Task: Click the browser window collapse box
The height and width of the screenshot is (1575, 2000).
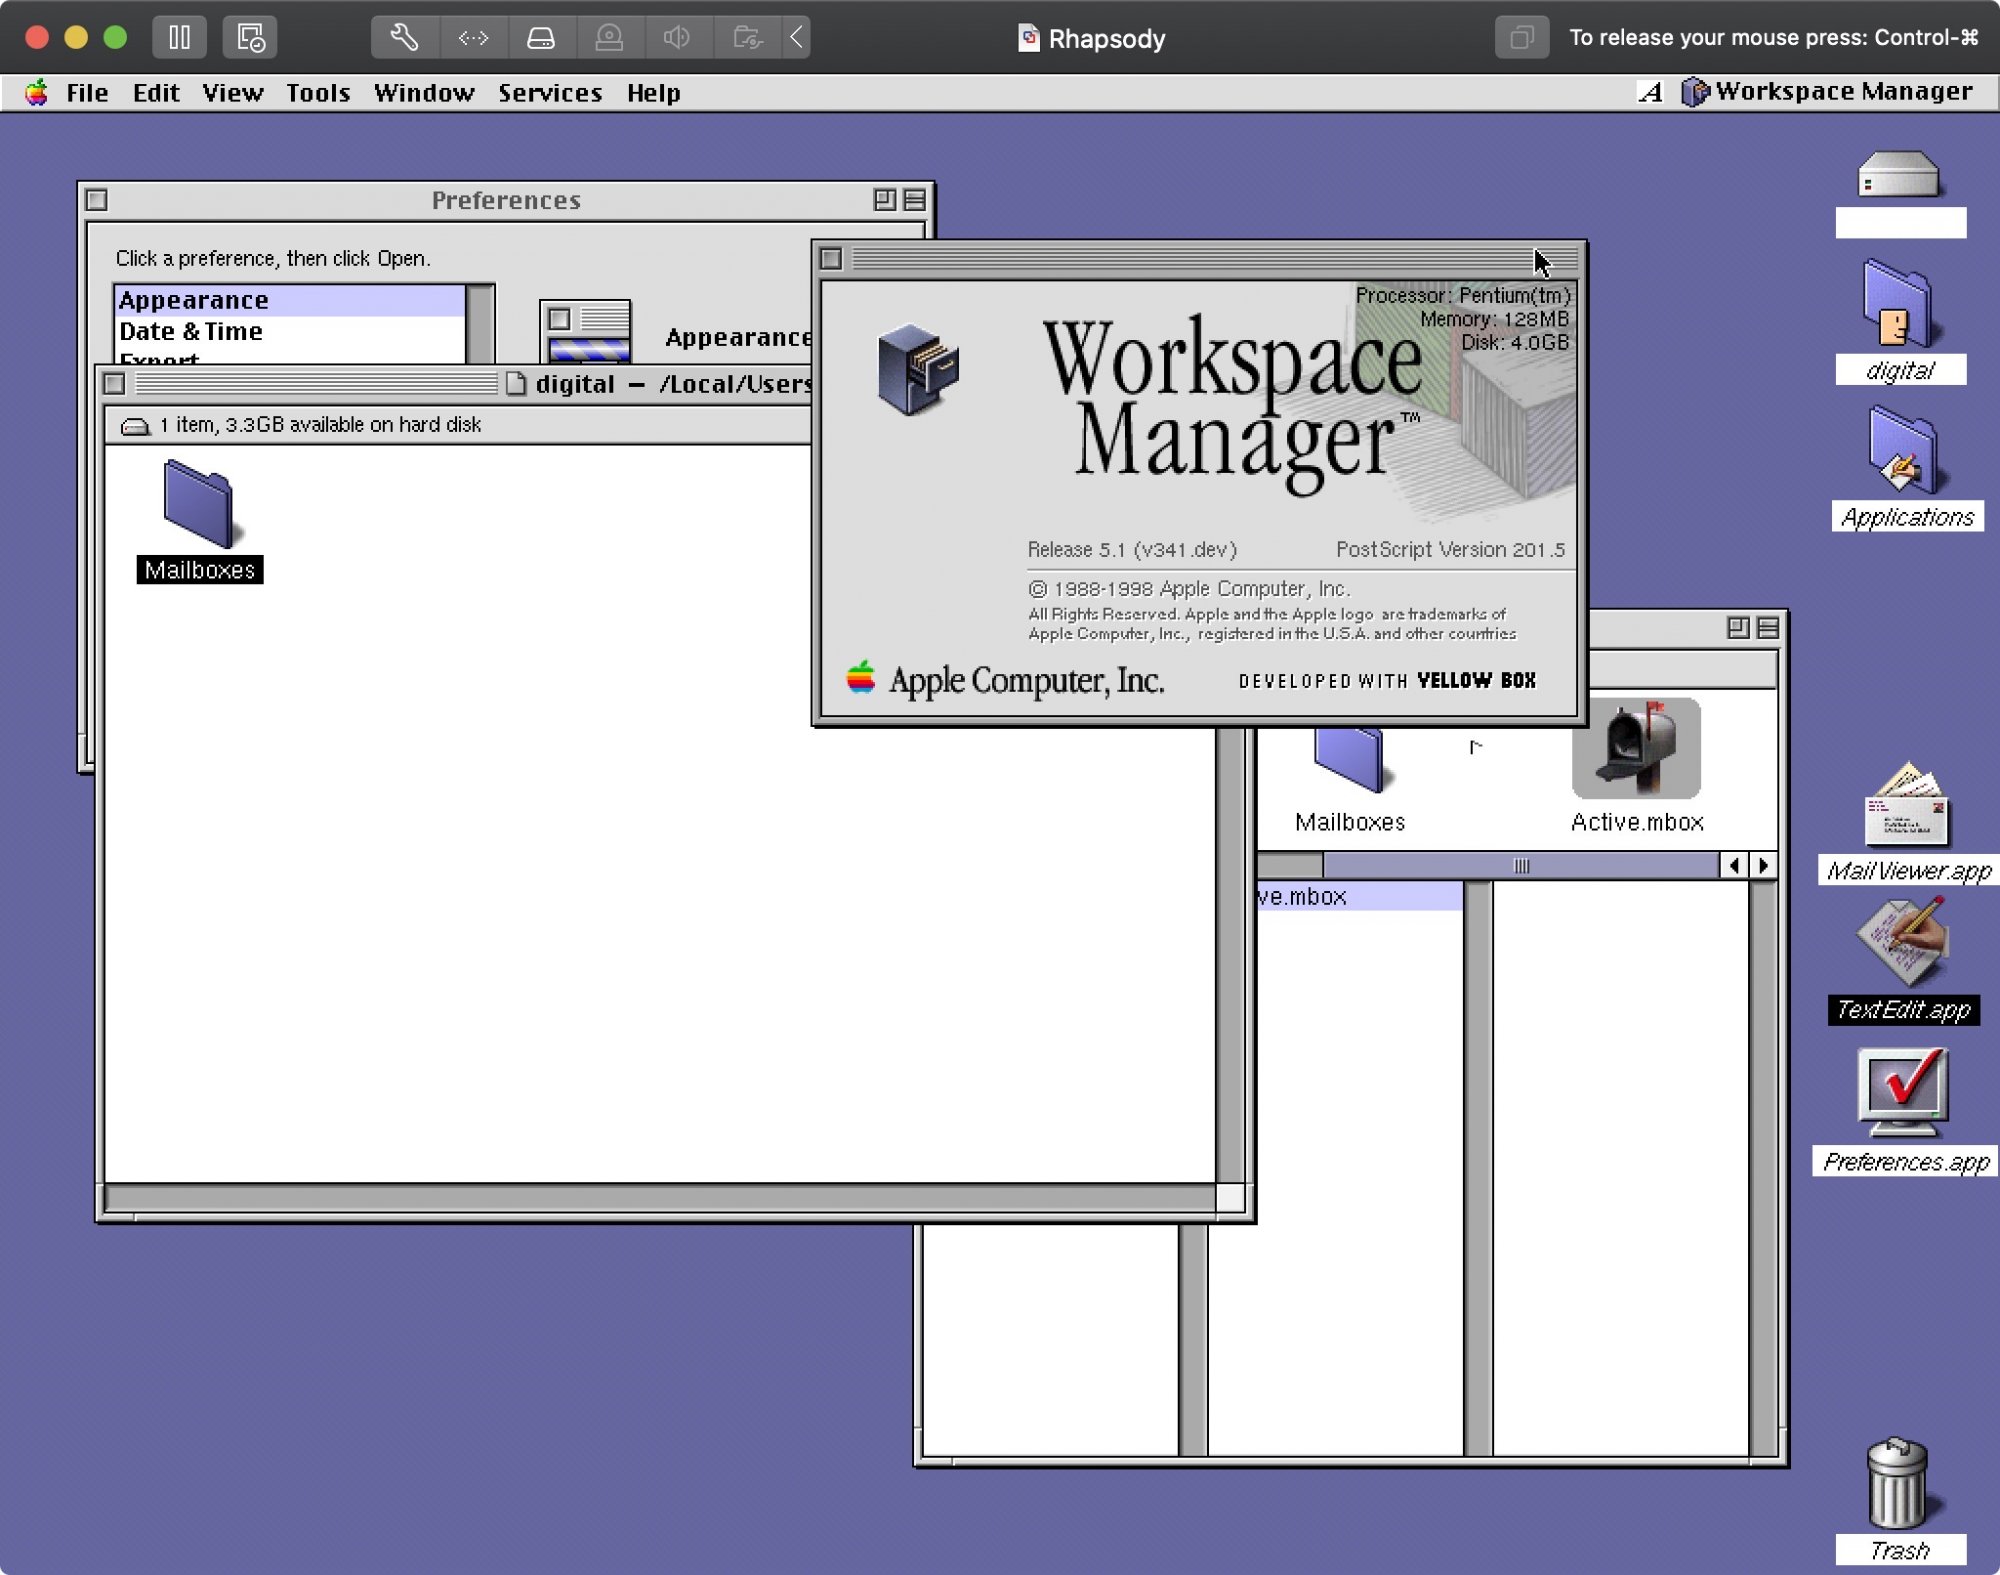Action: point(1768,627)
